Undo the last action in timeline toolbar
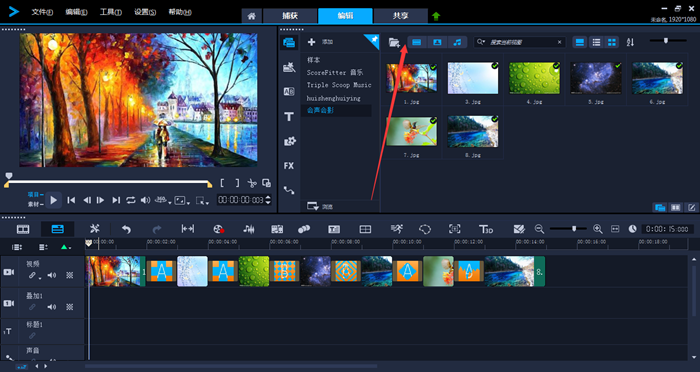The width and height of the screenshot is (700, 372). coord(126,229)
